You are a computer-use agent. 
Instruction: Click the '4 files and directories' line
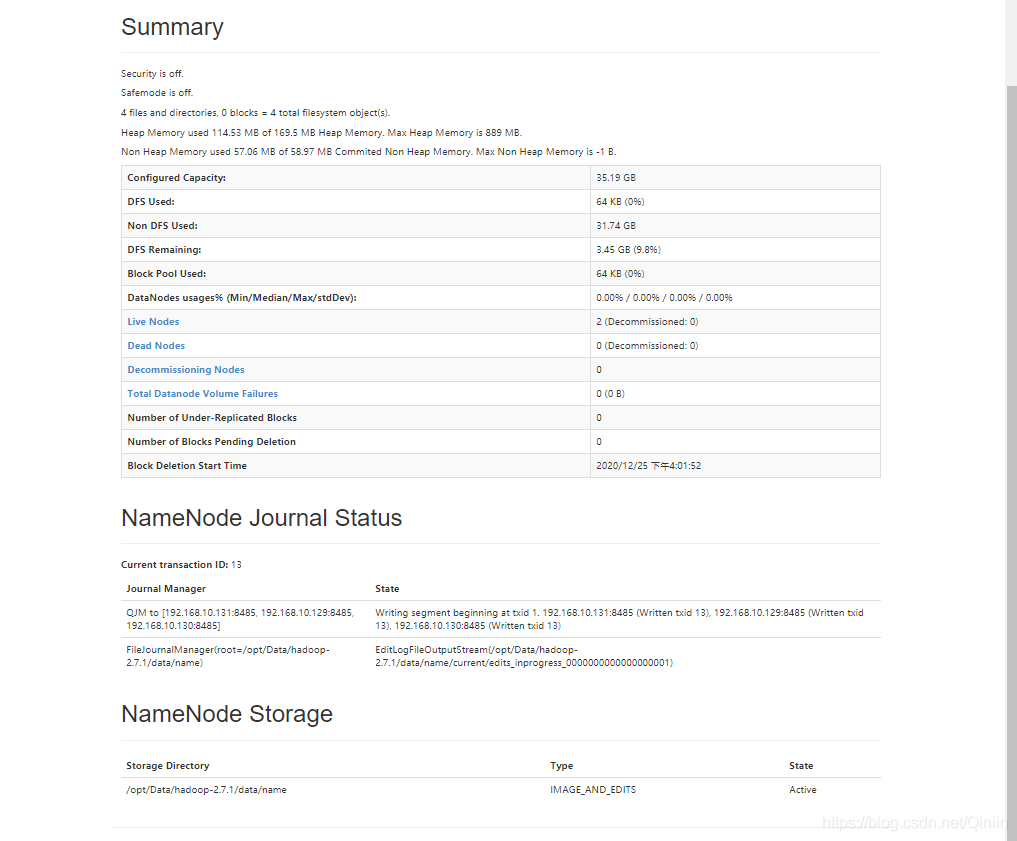(x=256, y=113)
